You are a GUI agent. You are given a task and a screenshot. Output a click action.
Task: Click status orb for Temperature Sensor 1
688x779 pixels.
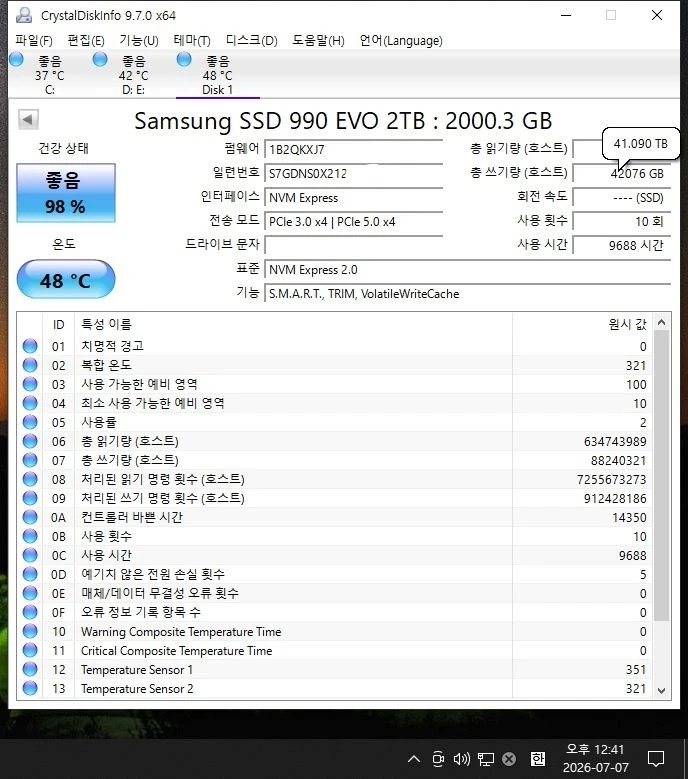click(x=30, y=669)
